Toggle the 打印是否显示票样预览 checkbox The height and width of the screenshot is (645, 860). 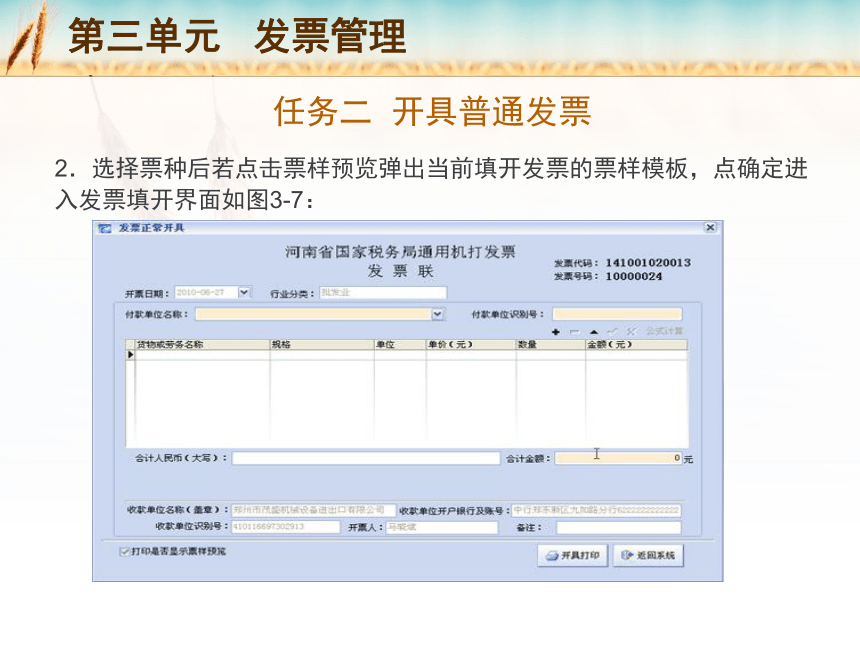click(125, 551)
